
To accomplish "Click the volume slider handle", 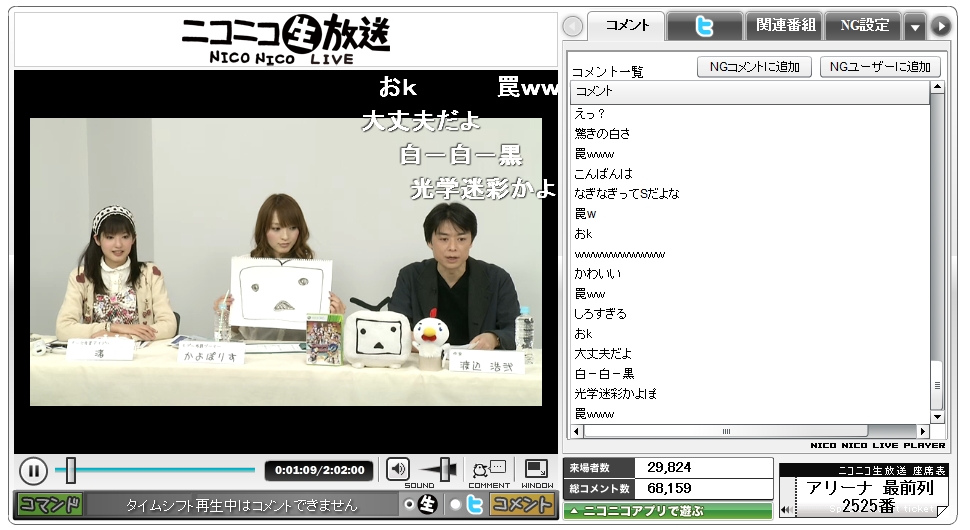I will (446, 468).
